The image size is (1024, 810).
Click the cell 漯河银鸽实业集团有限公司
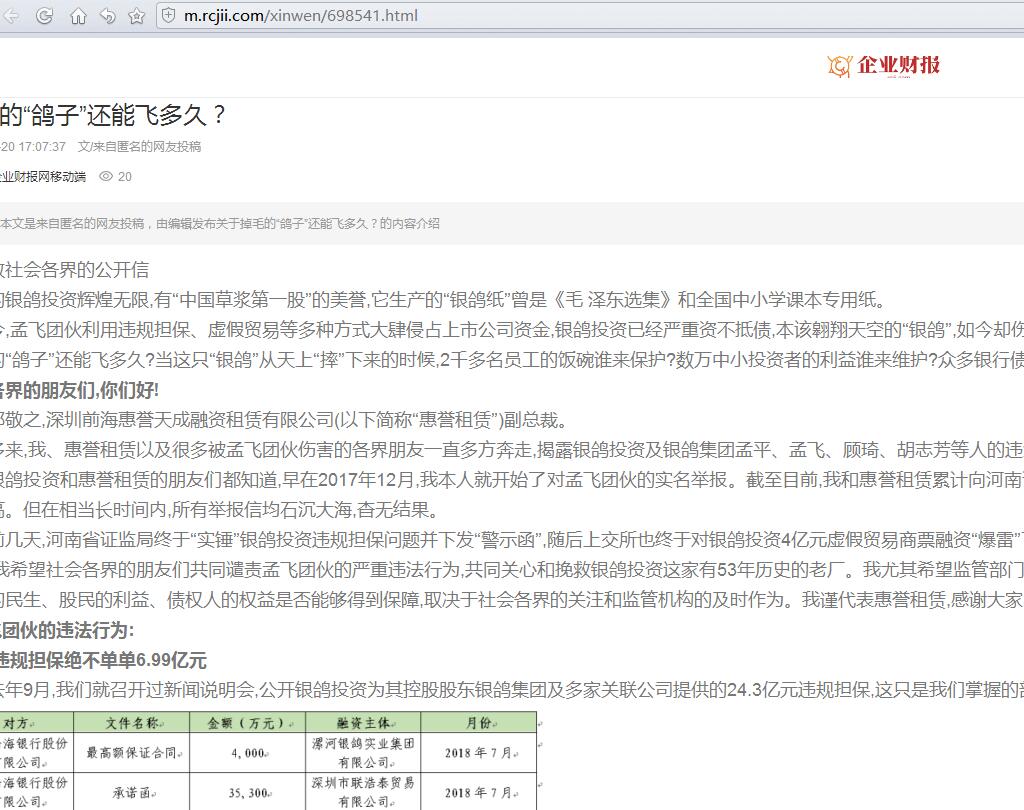pyautogui.click(x=363, y=753)
